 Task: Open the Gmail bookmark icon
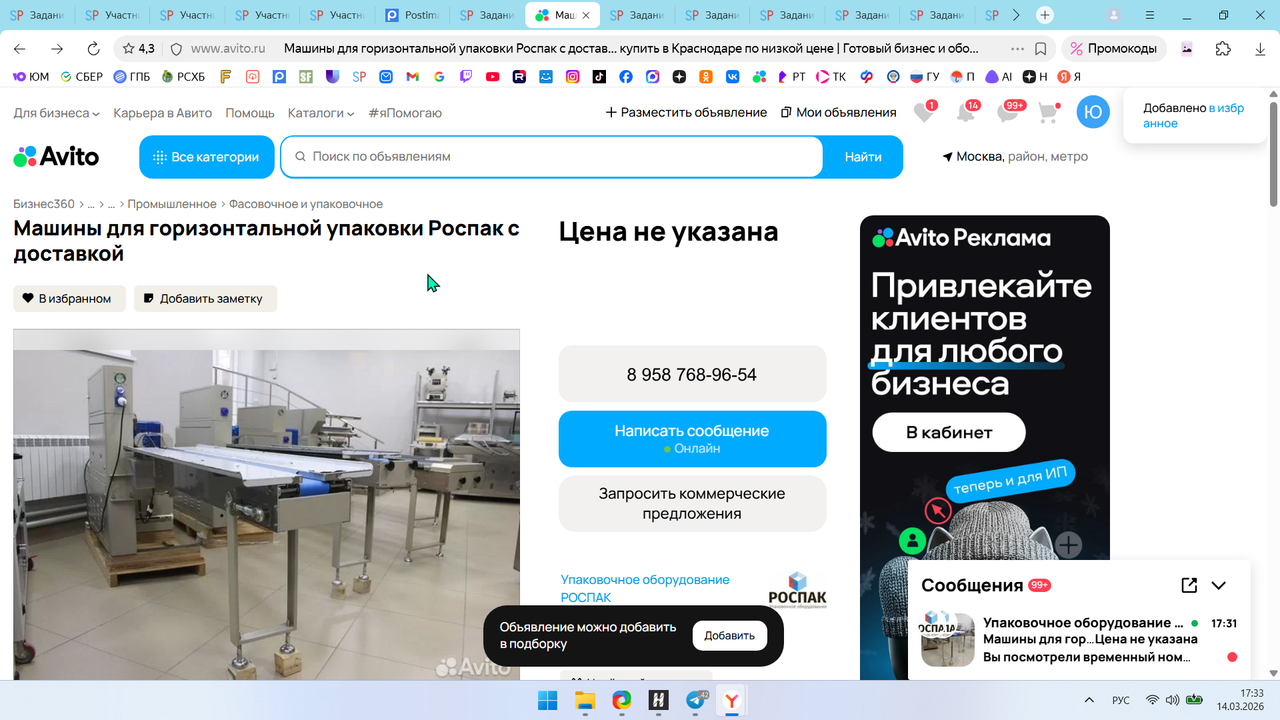413,76
